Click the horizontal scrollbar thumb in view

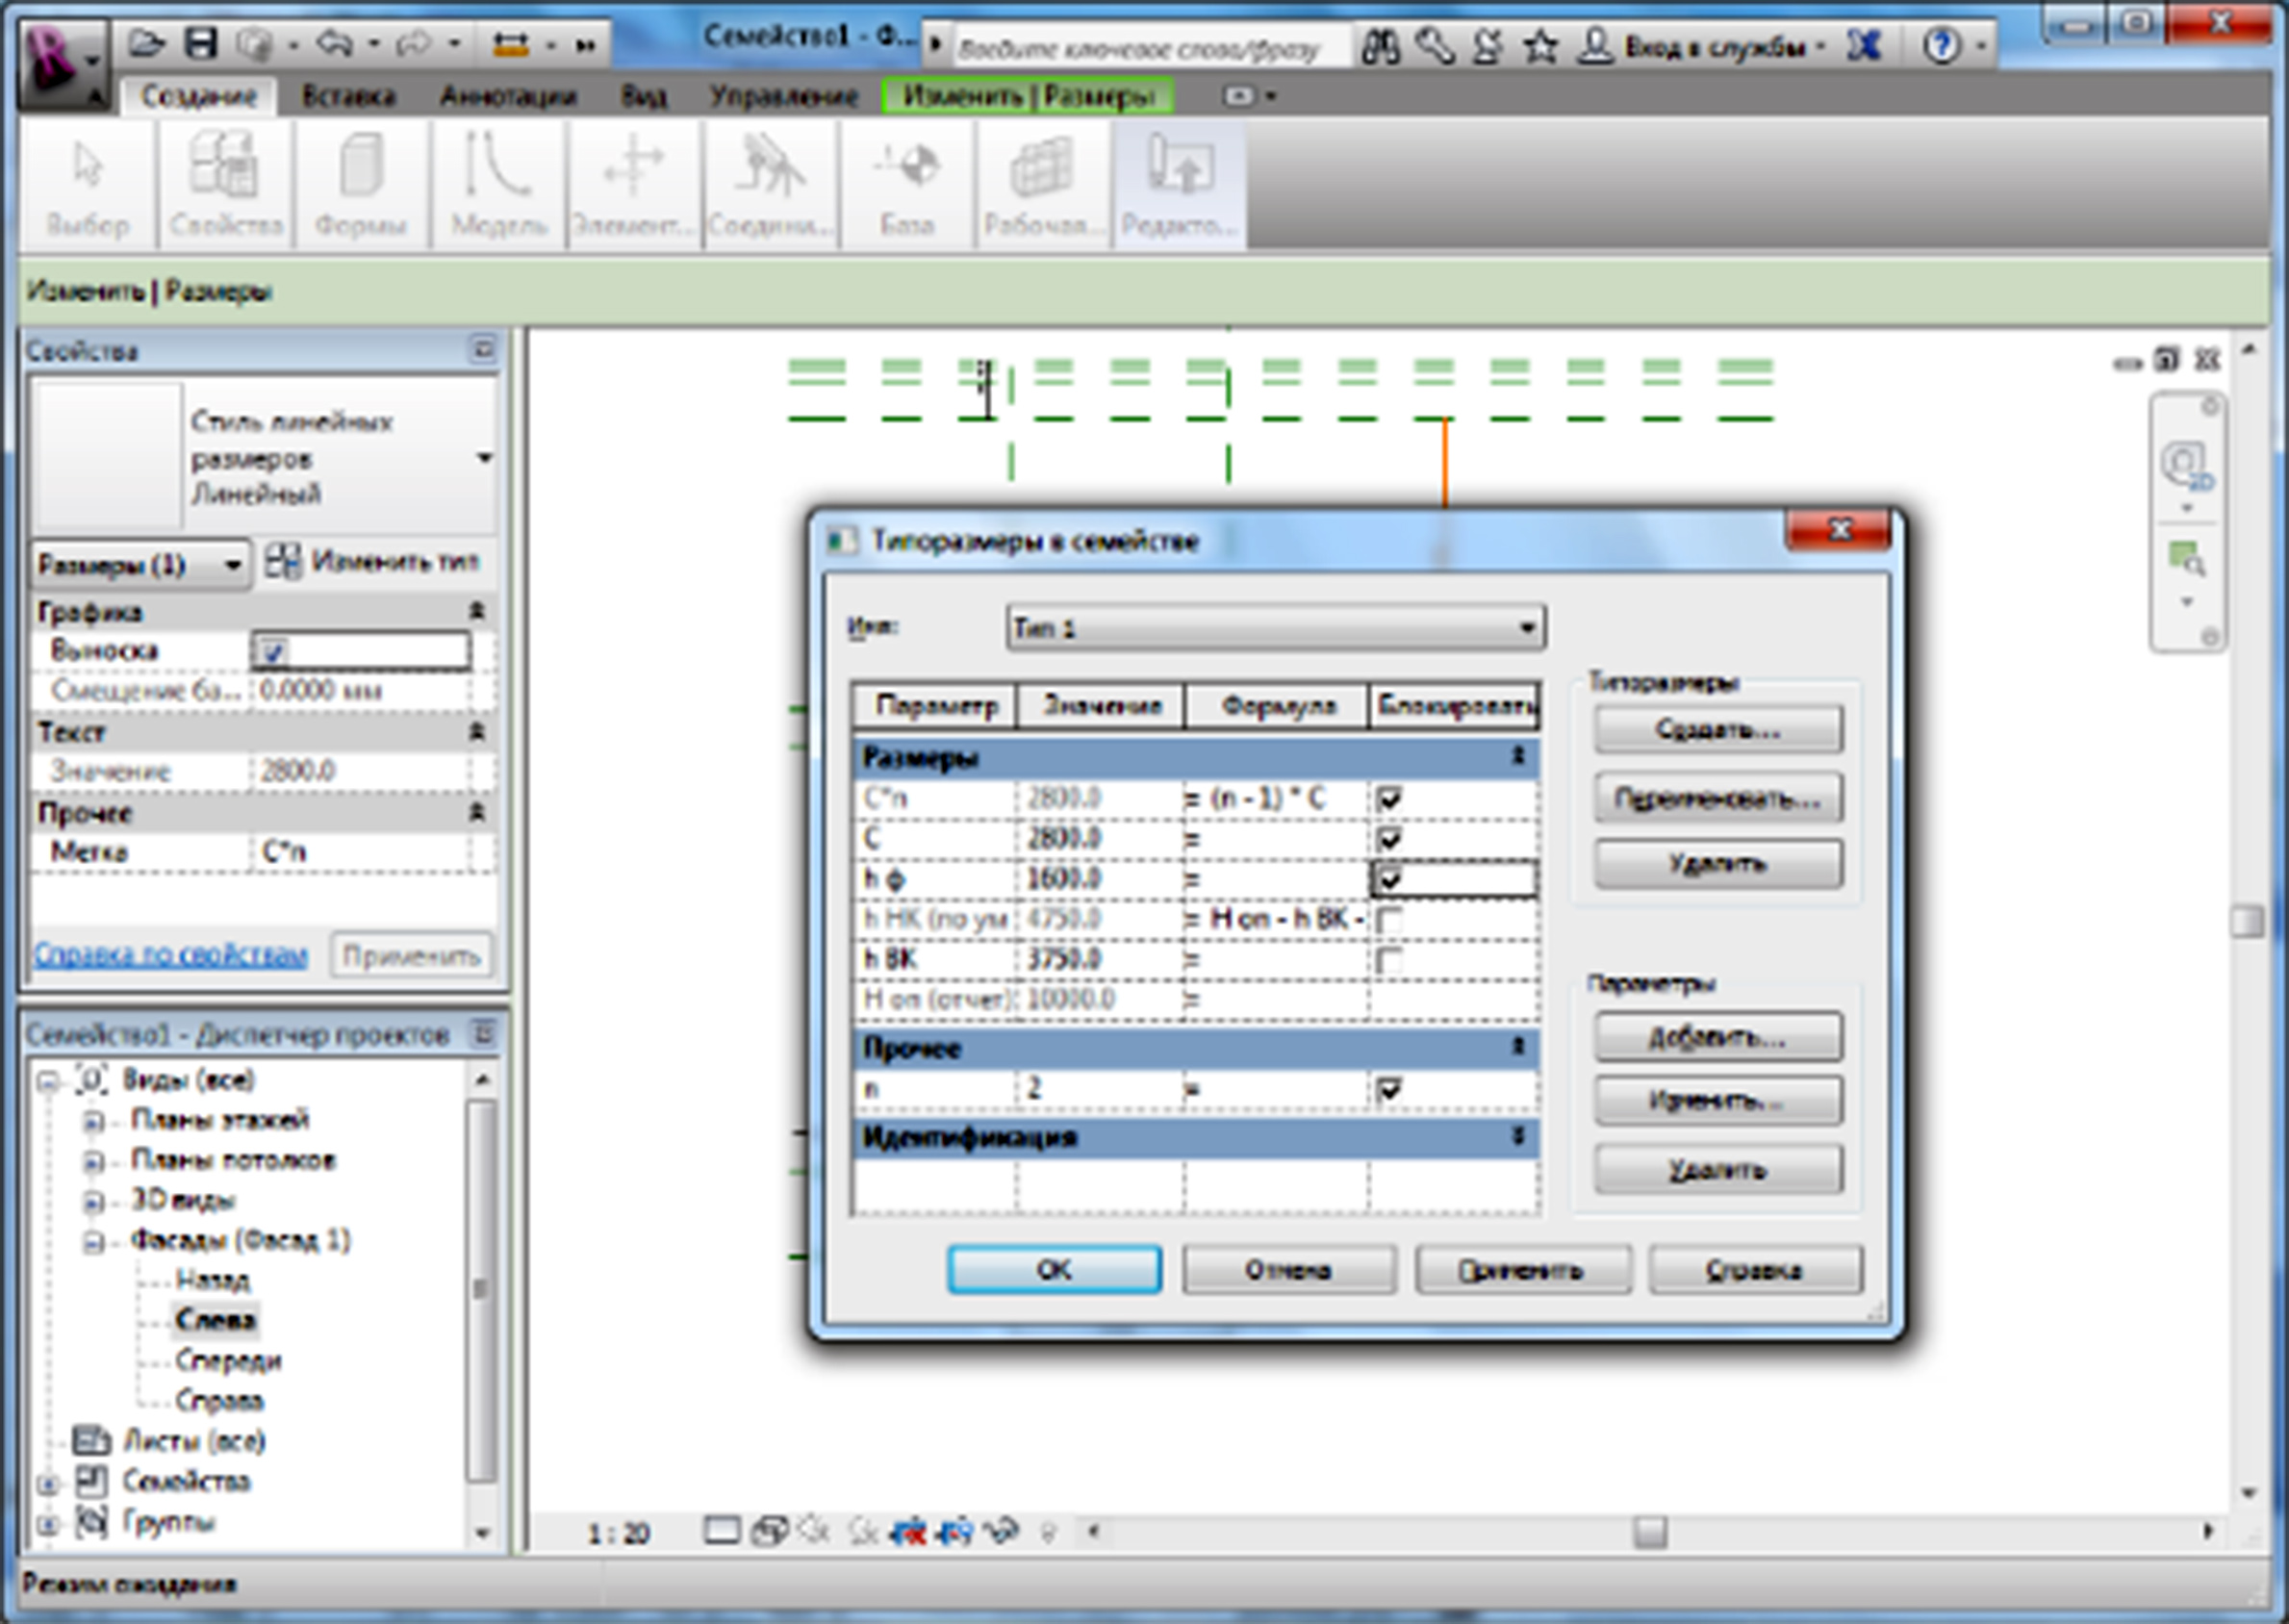[x=1650, y=1531]
